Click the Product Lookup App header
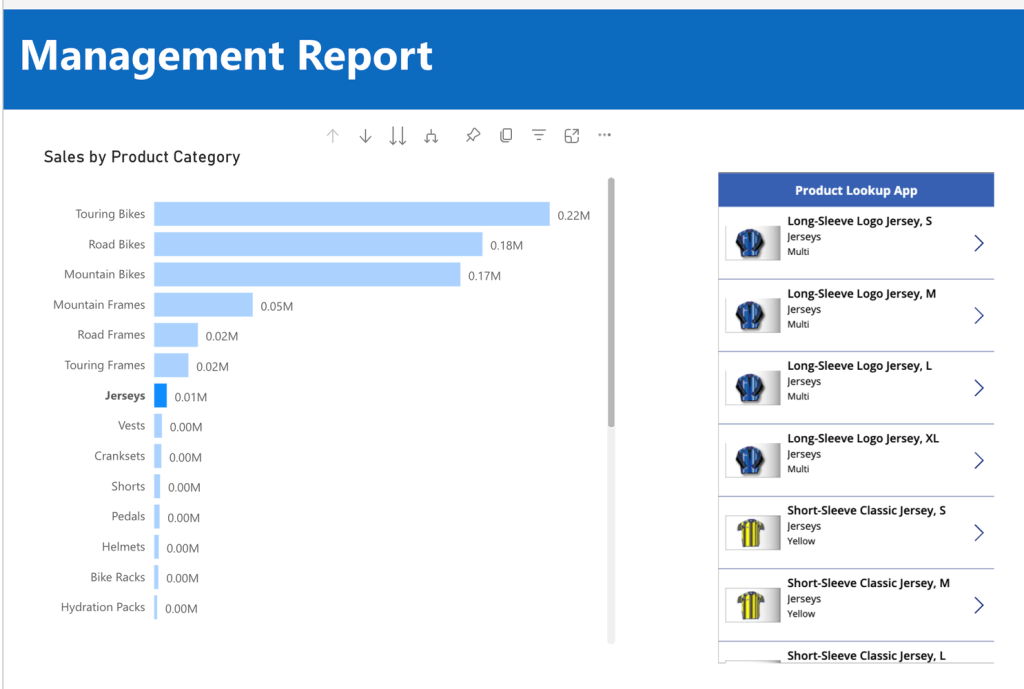 point(855,189)
